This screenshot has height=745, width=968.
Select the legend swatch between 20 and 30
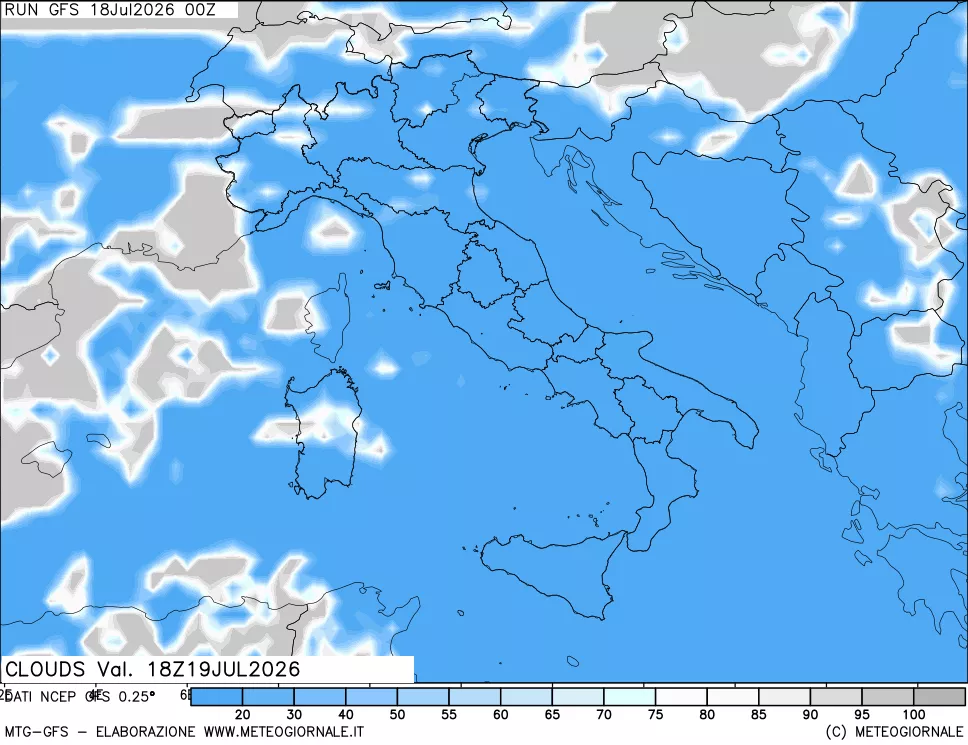[268, 697]
